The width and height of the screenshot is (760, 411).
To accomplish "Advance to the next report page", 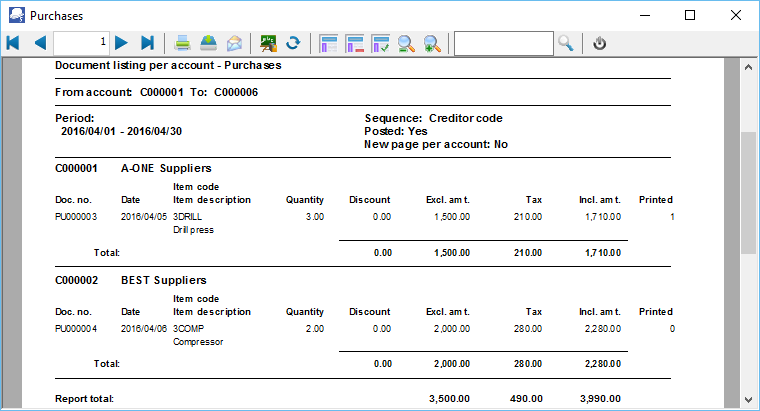I will point(121,43).
